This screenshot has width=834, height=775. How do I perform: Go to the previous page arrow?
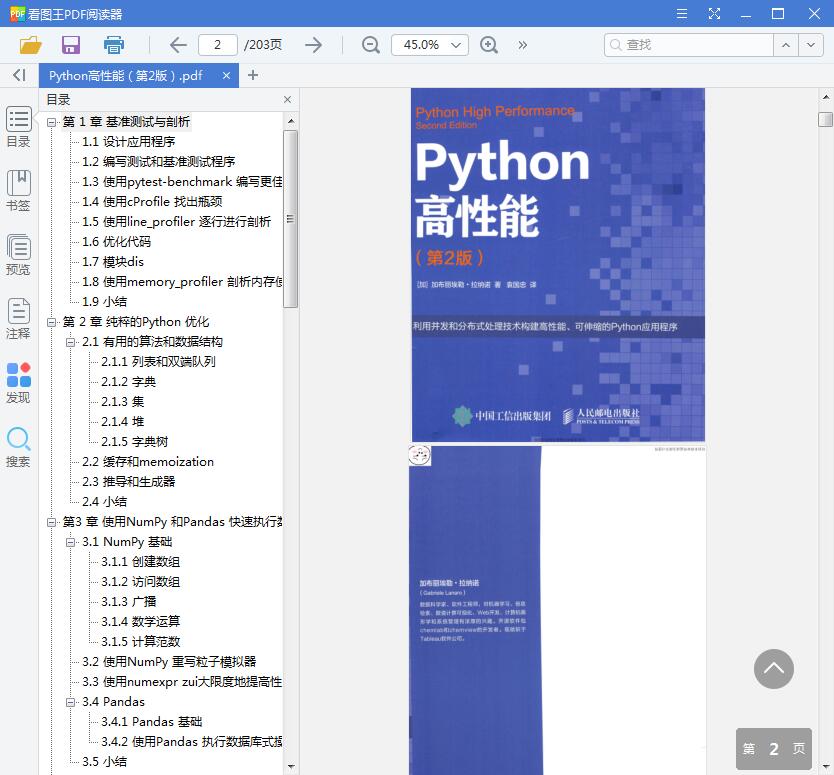[x=177, y=44]
